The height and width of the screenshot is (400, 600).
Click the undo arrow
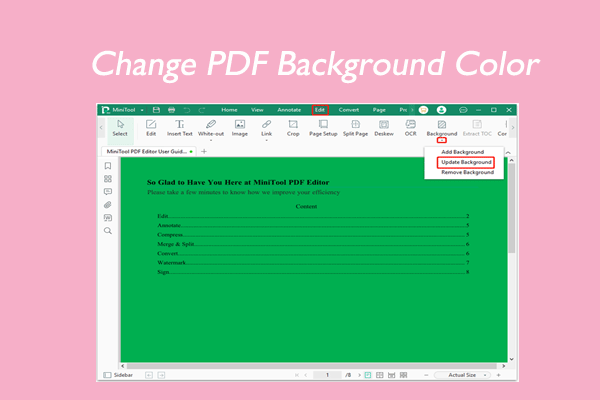pos(187,110)
